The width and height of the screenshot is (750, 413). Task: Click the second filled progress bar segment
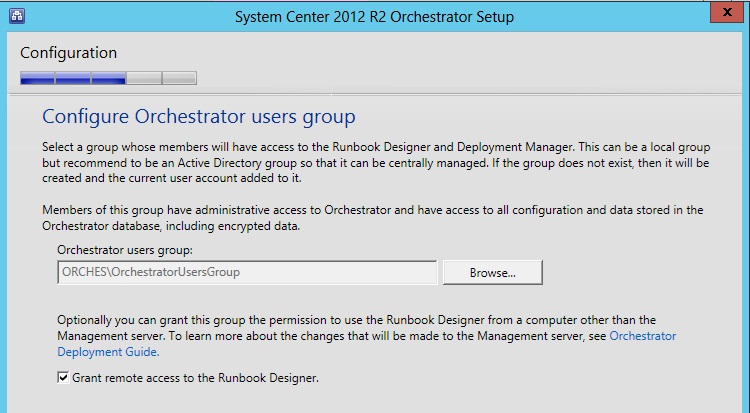point(73,77)
